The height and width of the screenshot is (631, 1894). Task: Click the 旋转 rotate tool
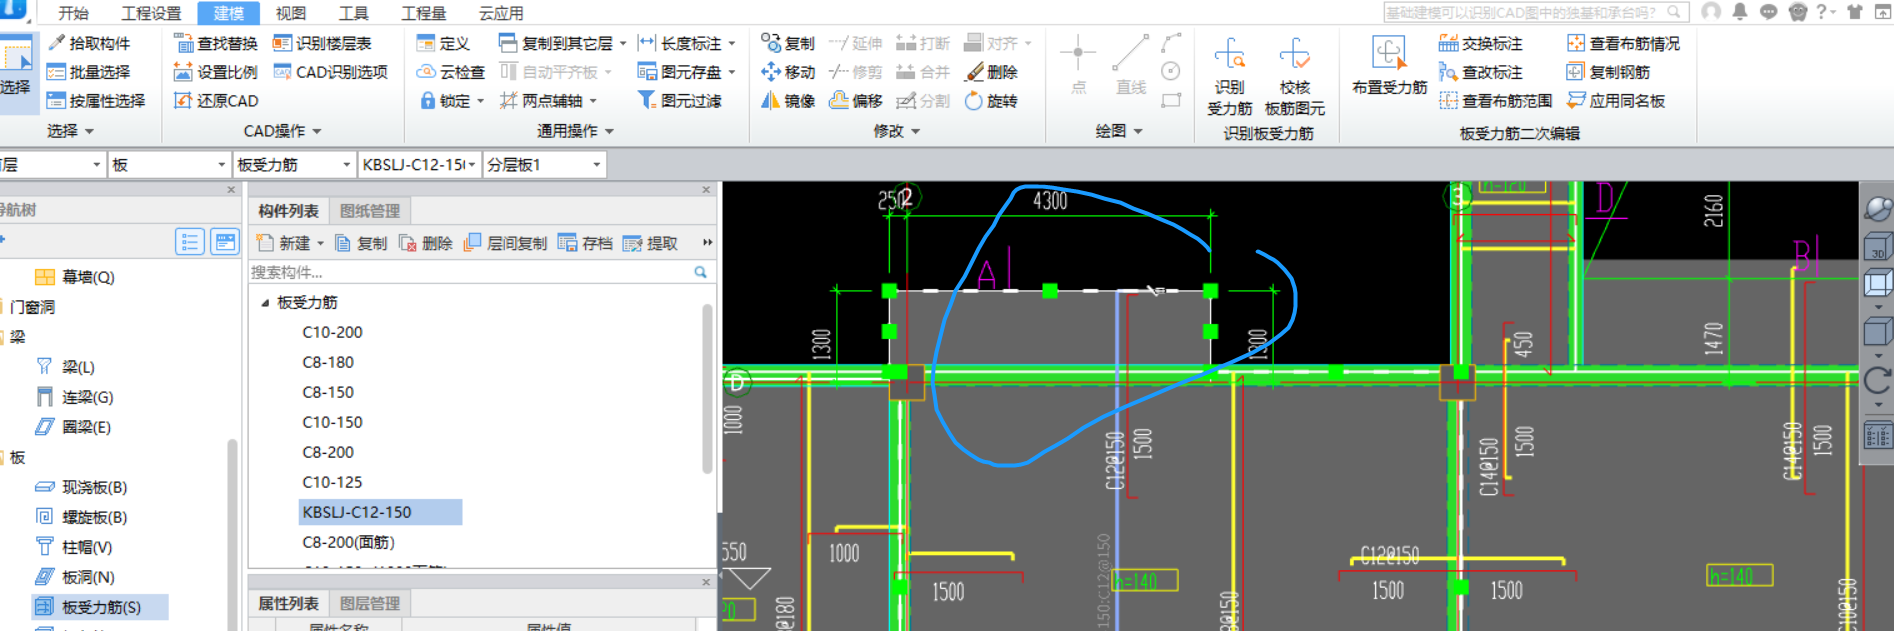(x=990, y=101)
